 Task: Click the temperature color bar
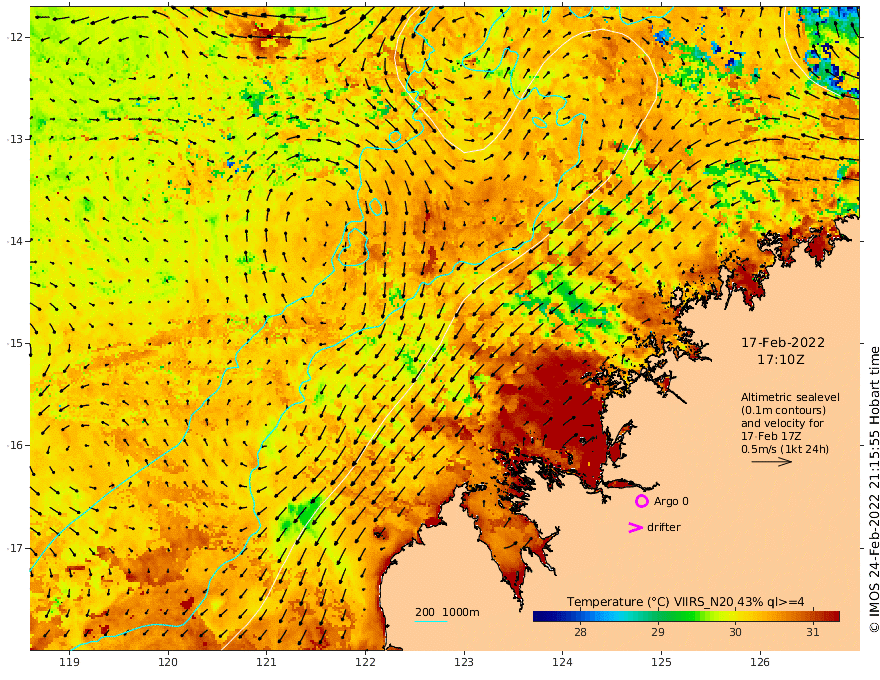click(686, 617)
